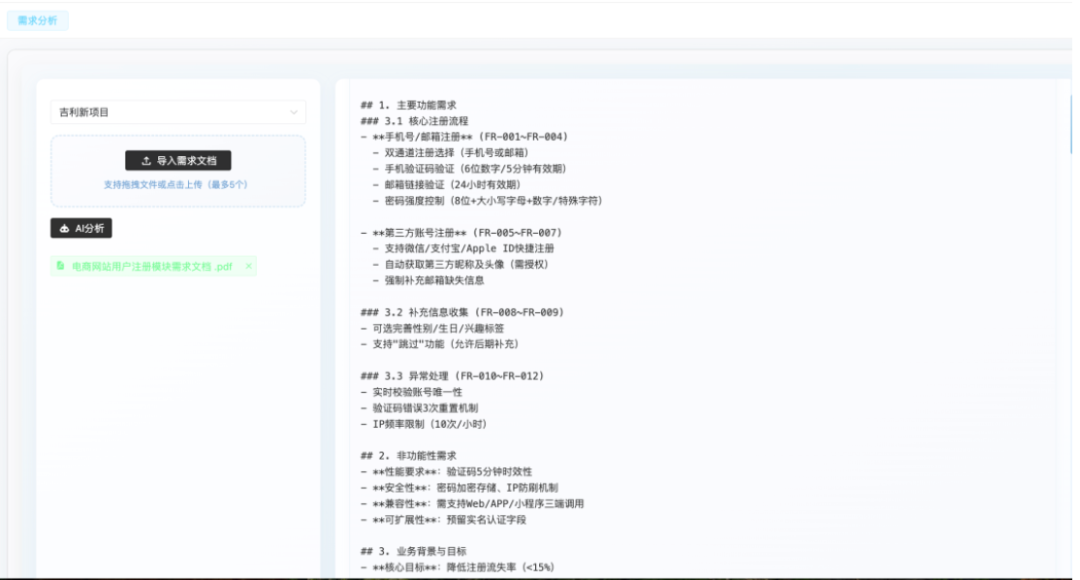Remove the uploaded PDF by clicking its × icon

click(249, 267)
